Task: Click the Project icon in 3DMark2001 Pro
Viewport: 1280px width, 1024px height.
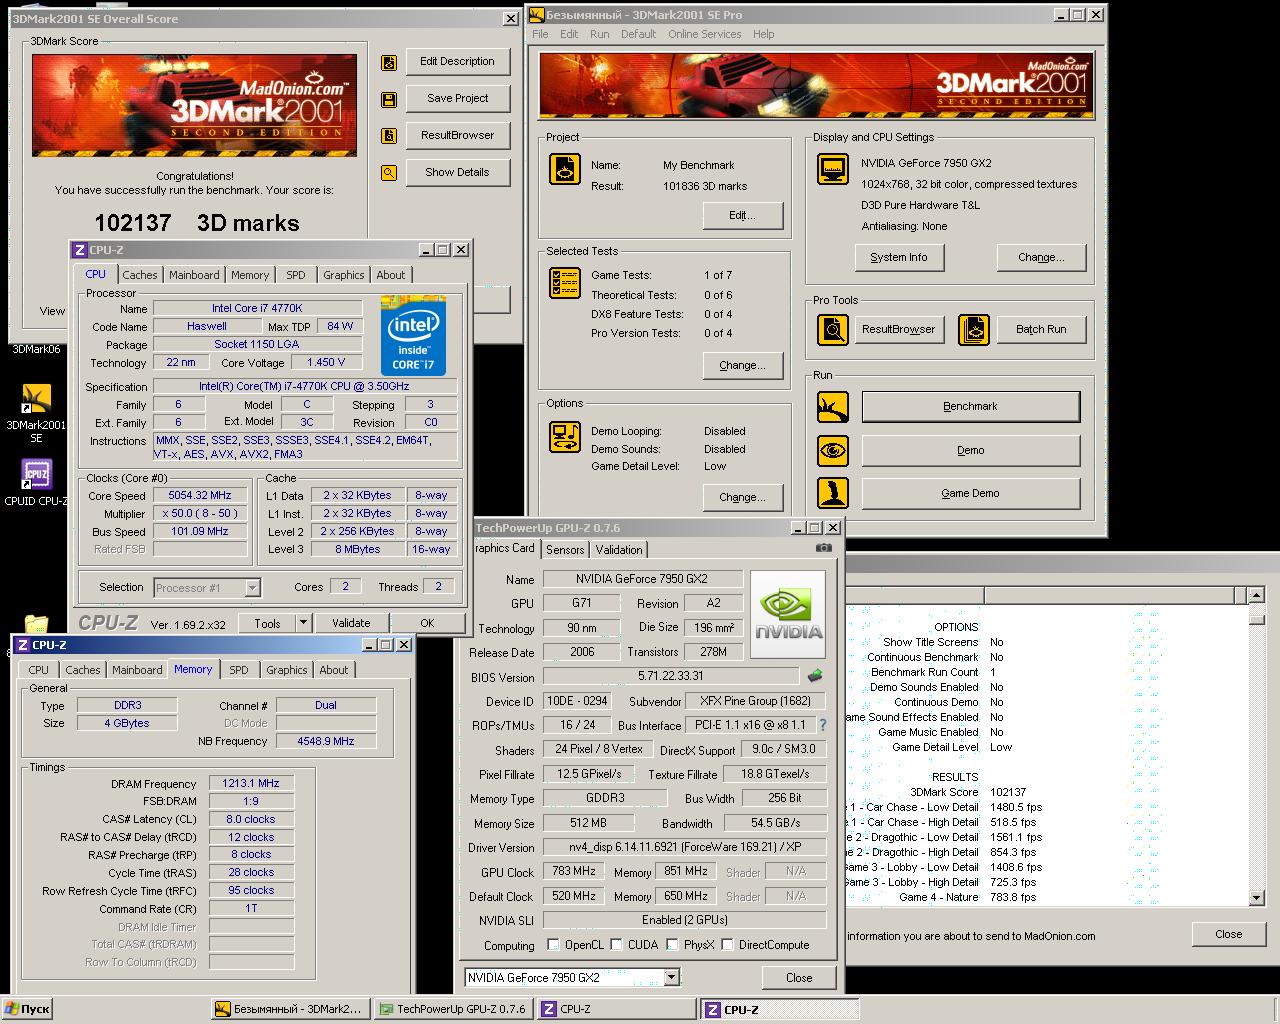Action: (x=564, y=169)
